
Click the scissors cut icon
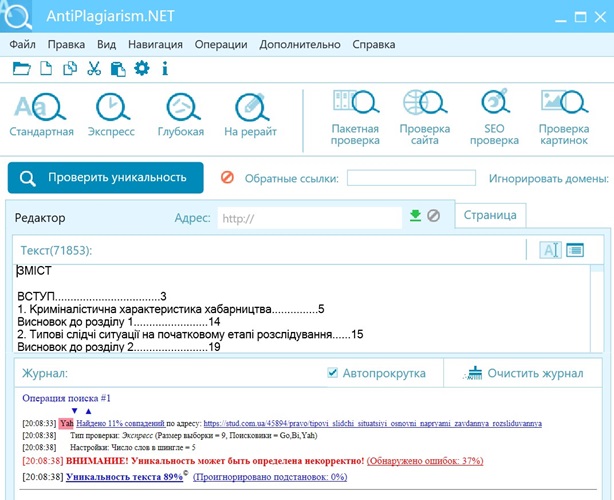(x=94, y=69)
